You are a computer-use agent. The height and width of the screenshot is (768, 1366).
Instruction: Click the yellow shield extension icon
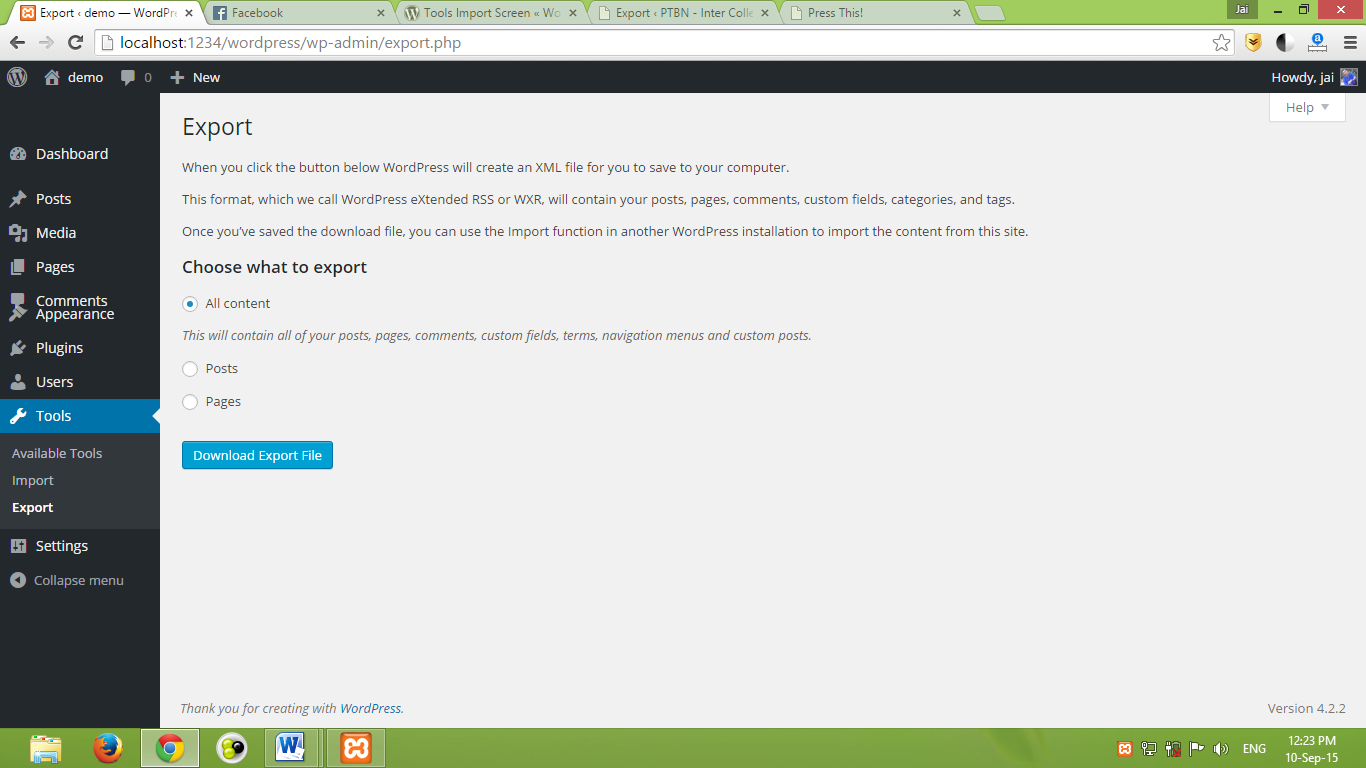point(1253,42)
